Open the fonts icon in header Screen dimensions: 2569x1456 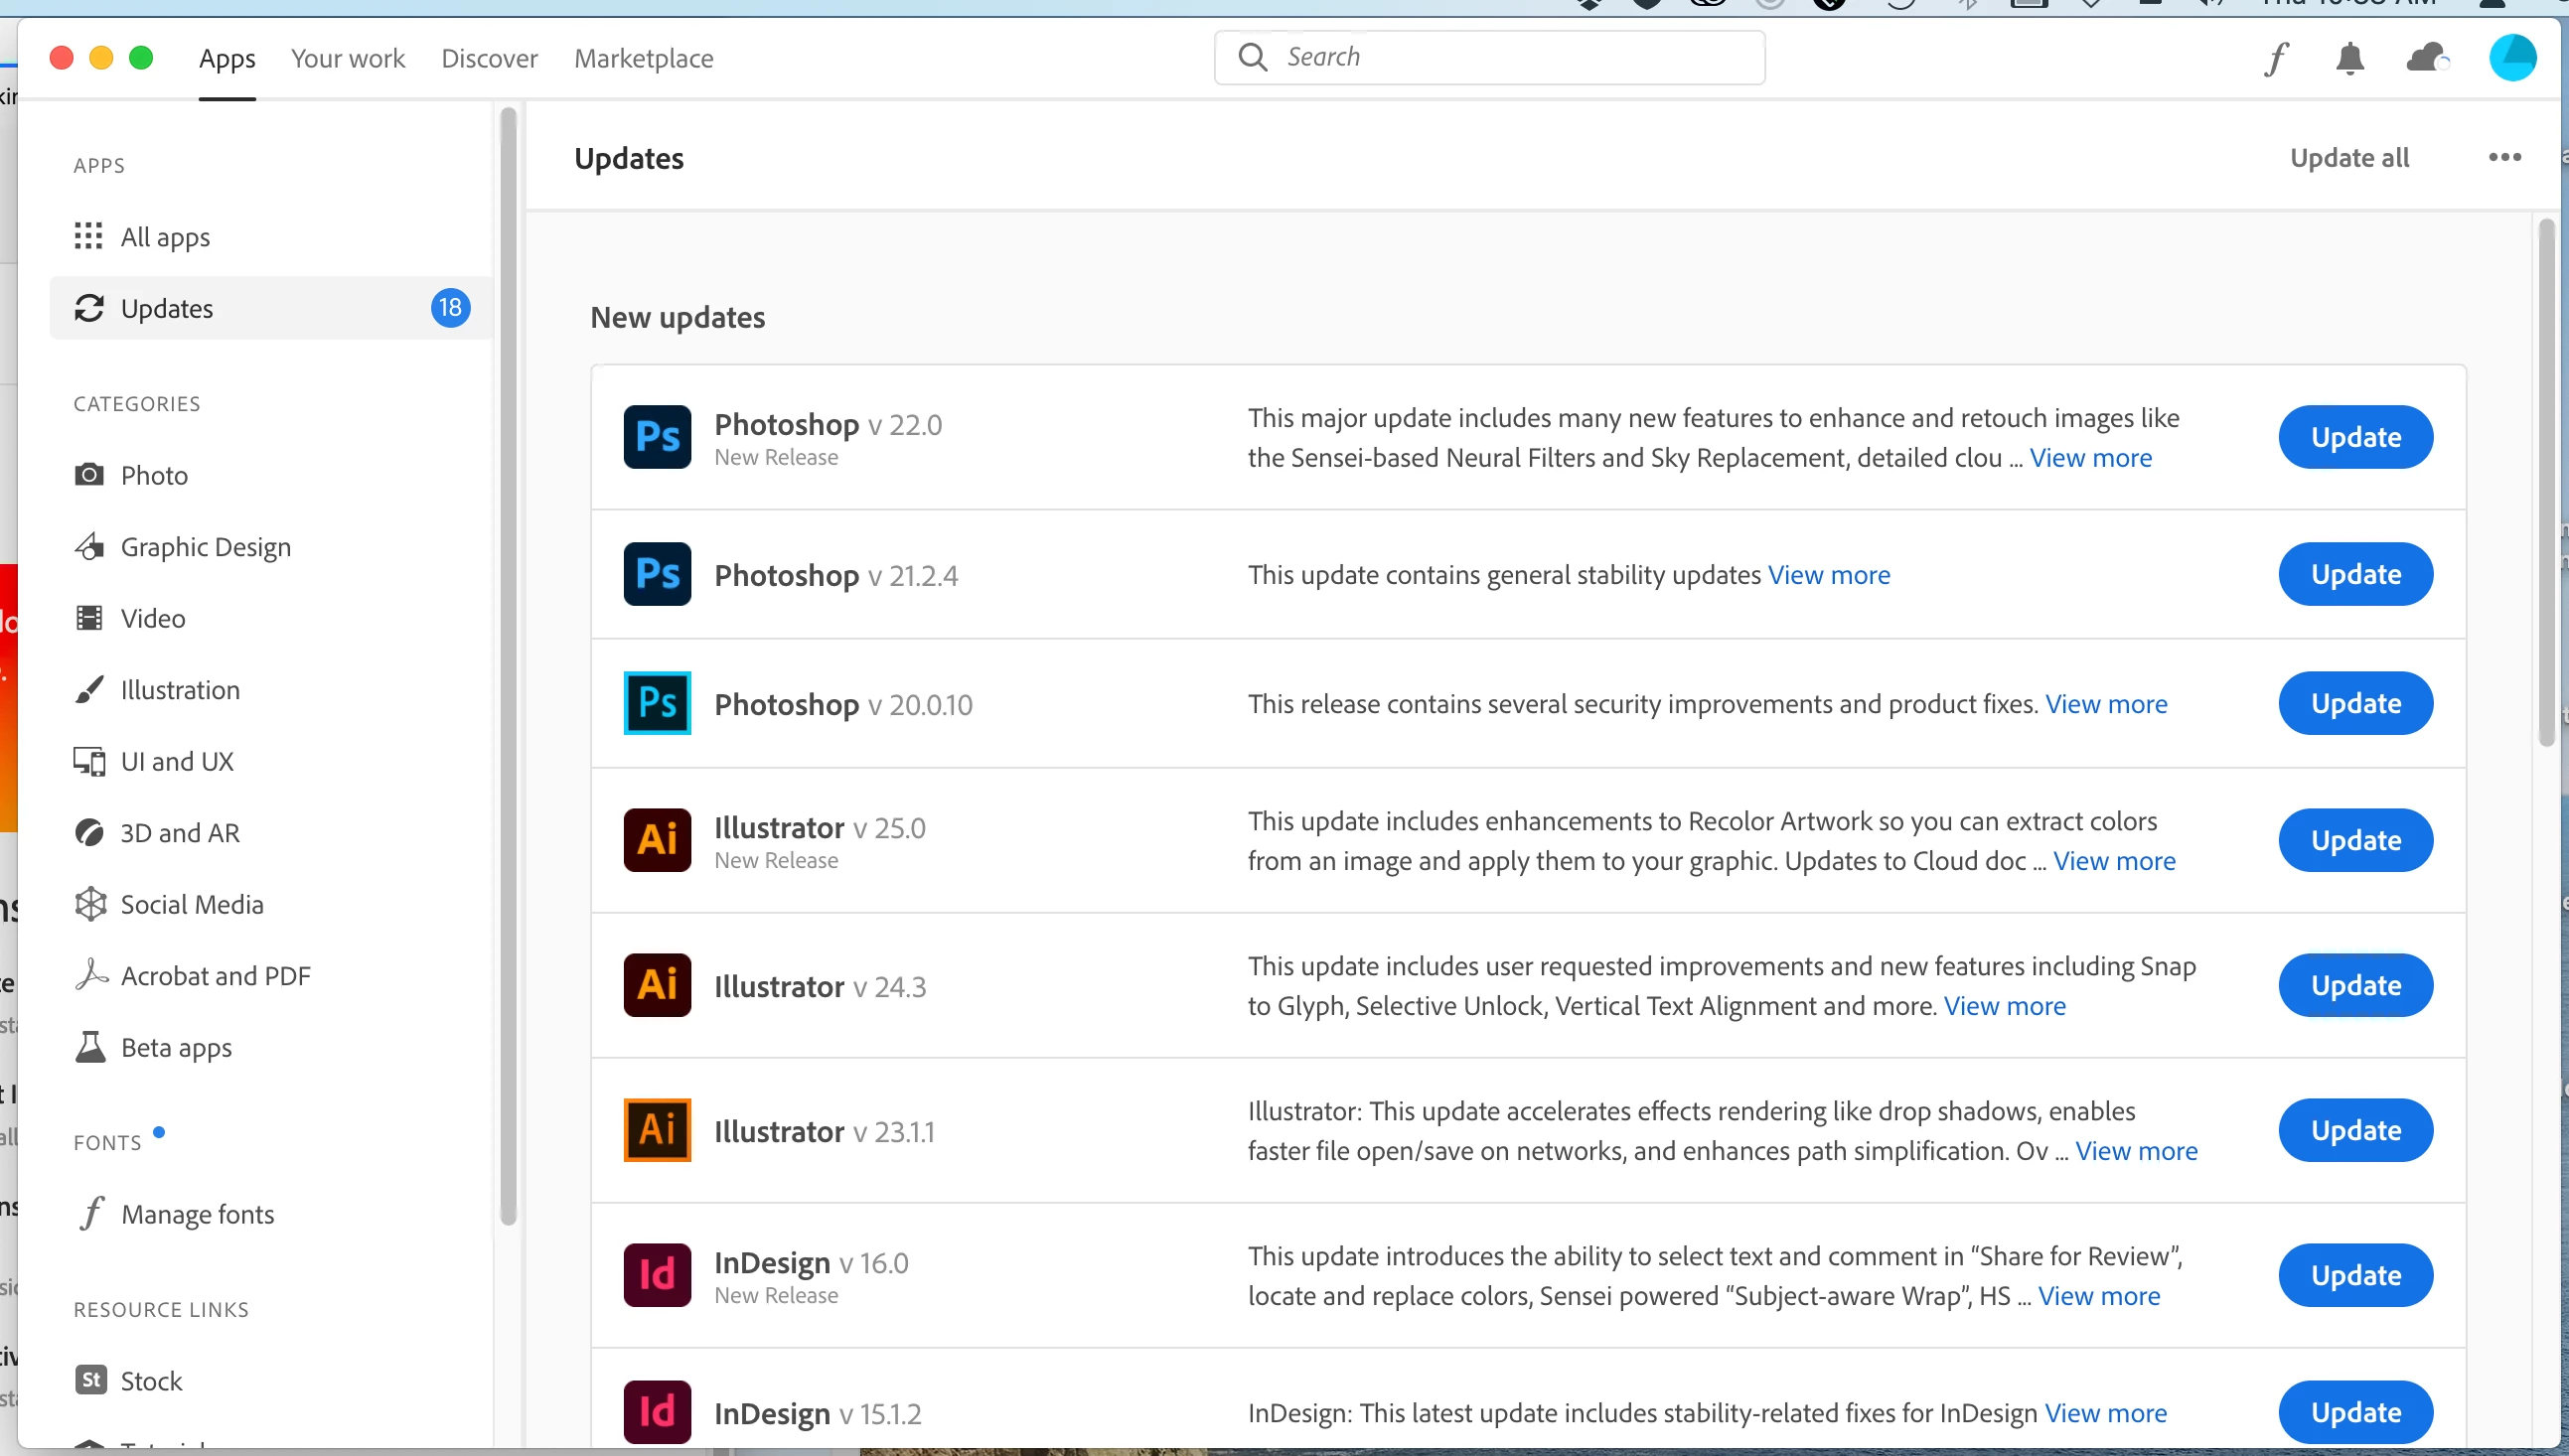[2276, 59]
